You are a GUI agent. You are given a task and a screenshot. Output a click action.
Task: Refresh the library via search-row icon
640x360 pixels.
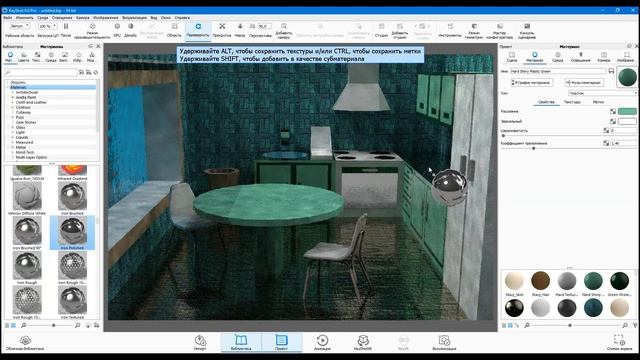pos(96,72)
